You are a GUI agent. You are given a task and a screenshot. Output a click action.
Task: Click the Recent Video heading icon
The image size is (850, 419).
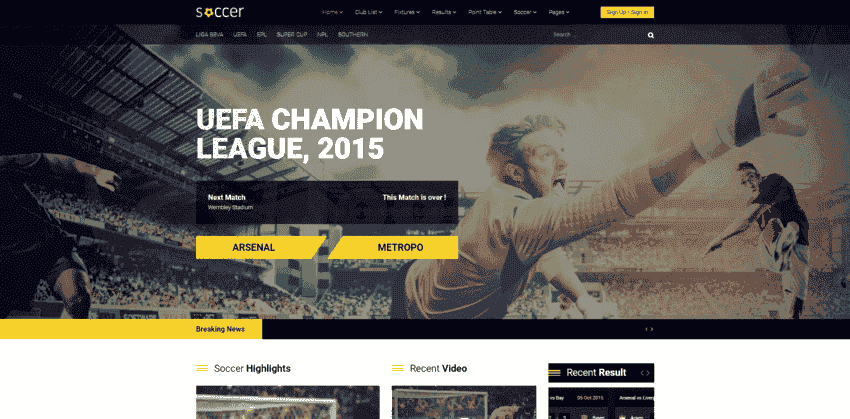[x=397, y=369]
